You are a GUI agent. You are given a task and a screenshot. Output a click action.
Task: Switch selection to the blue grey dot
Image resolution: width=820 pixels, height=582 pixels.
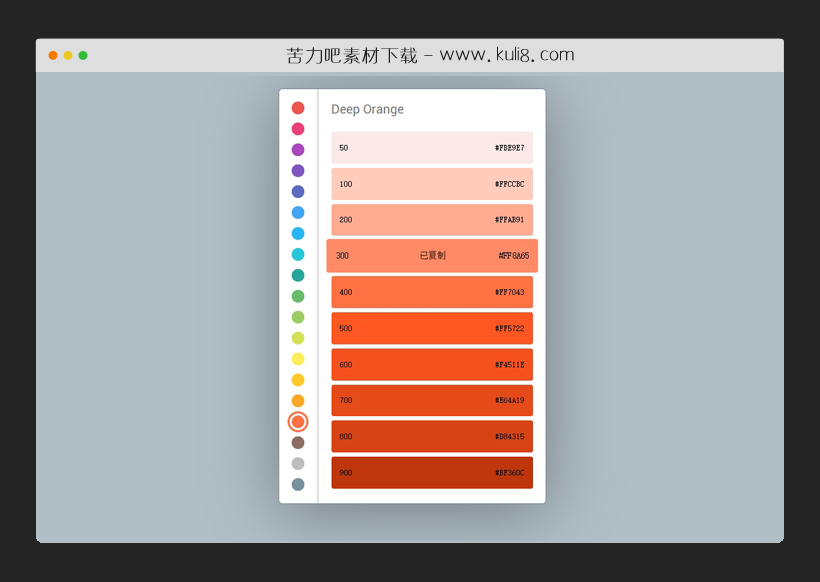298,484
